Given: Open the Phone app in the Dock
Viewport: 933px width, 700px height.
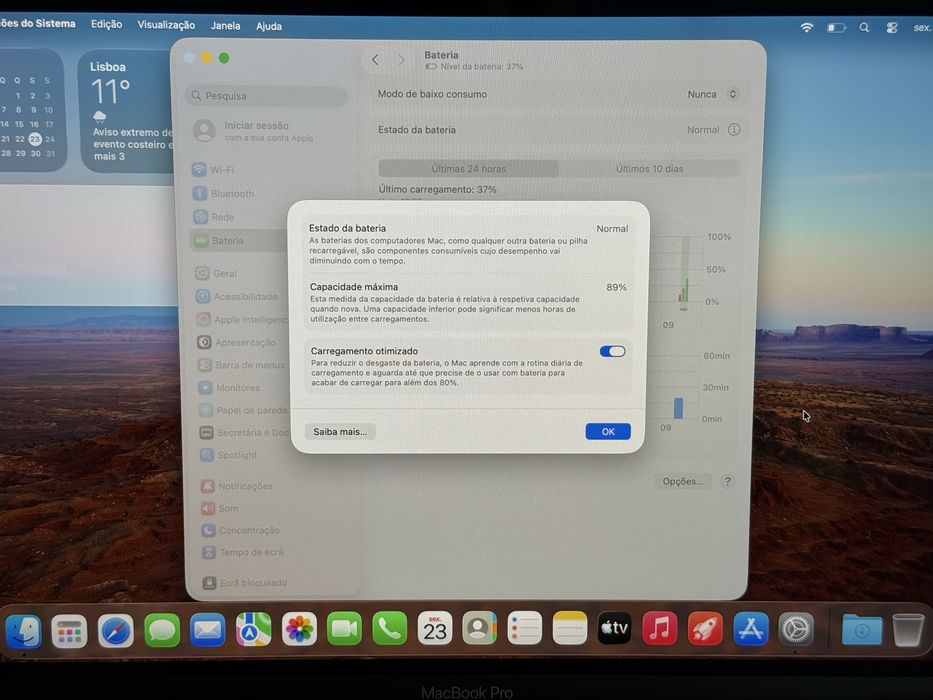Looking at the screenshot, I should coord(390,629).
